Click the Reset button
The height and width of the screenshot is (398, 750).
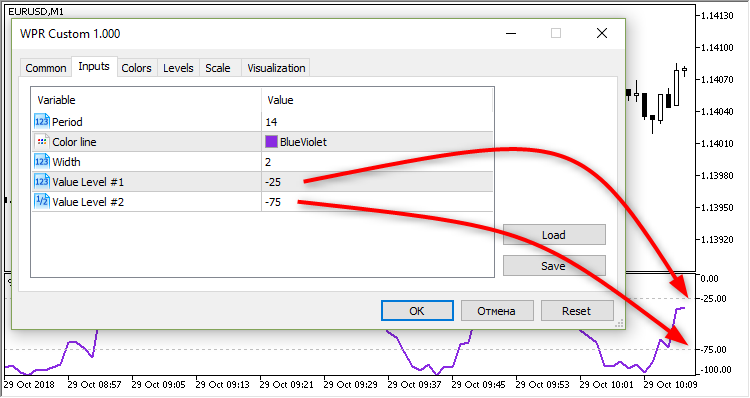coord(576,311)
